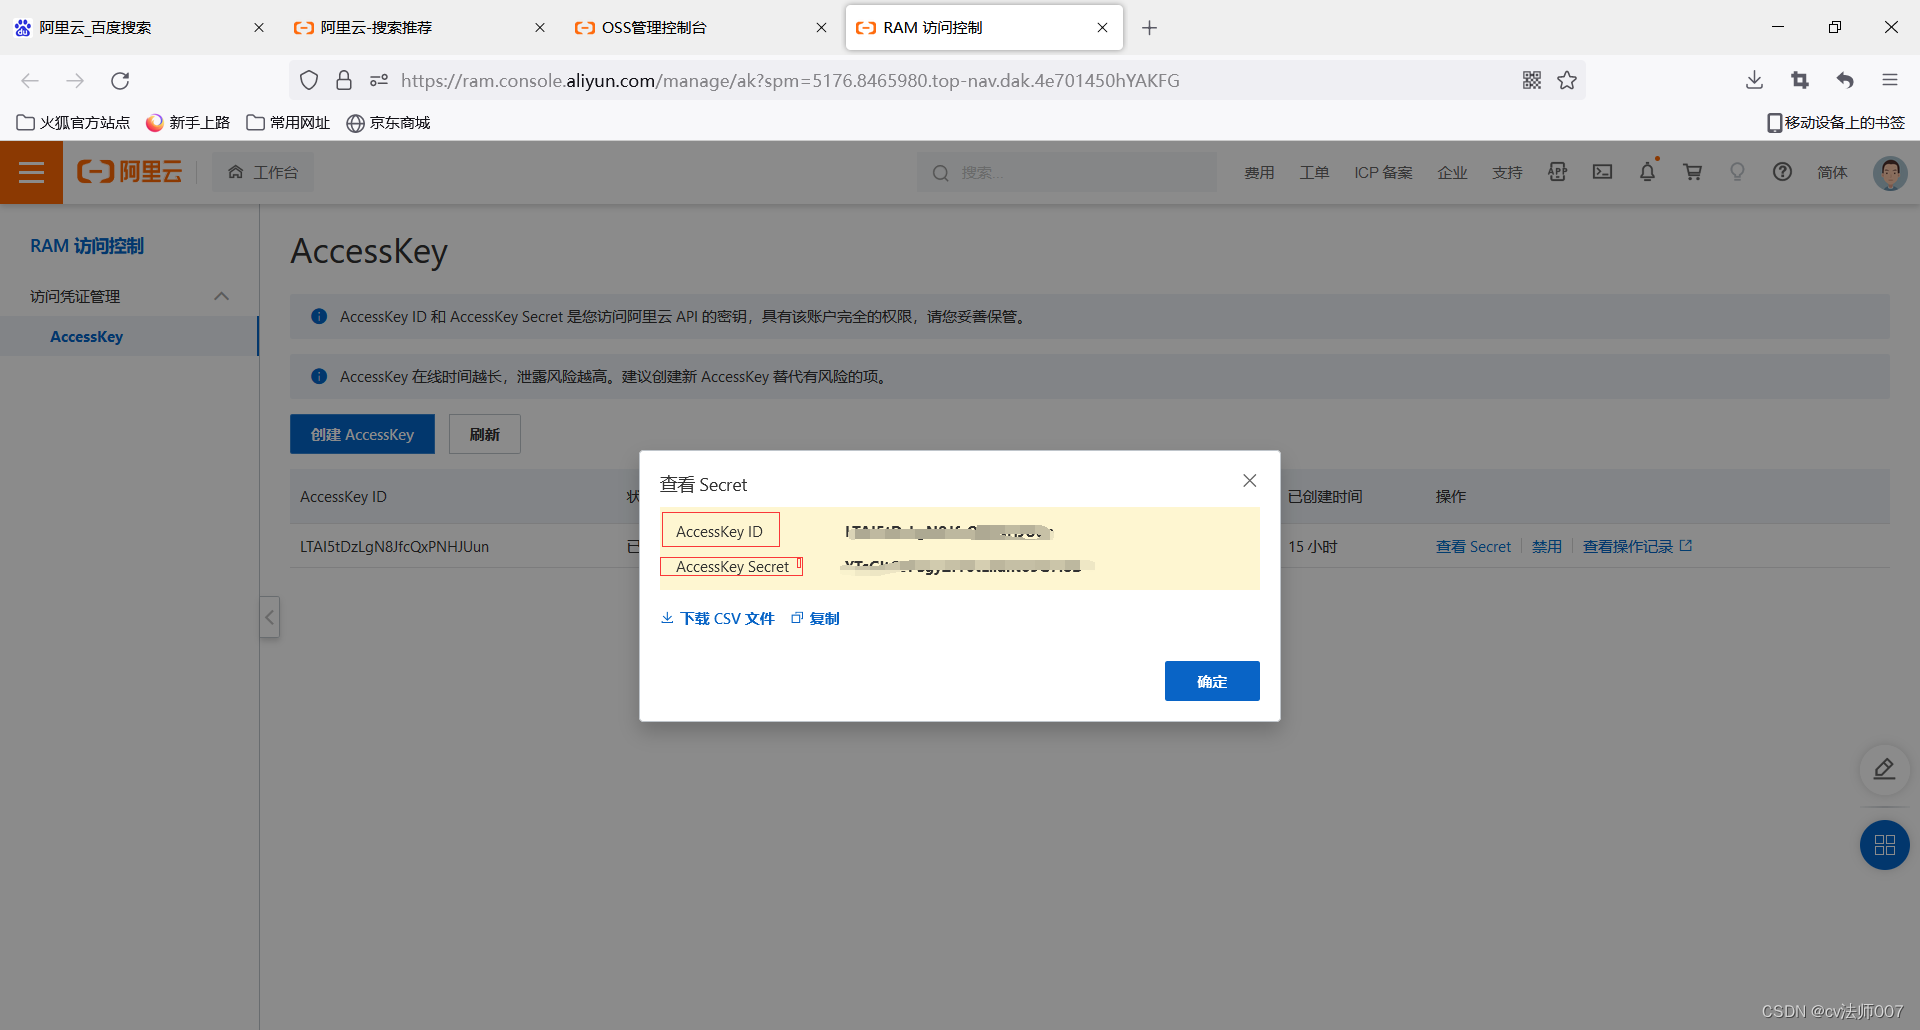Open the help question mark icon
Image resolution: width=1920 pixels, height=1030 pixels.
[1782, 172]
